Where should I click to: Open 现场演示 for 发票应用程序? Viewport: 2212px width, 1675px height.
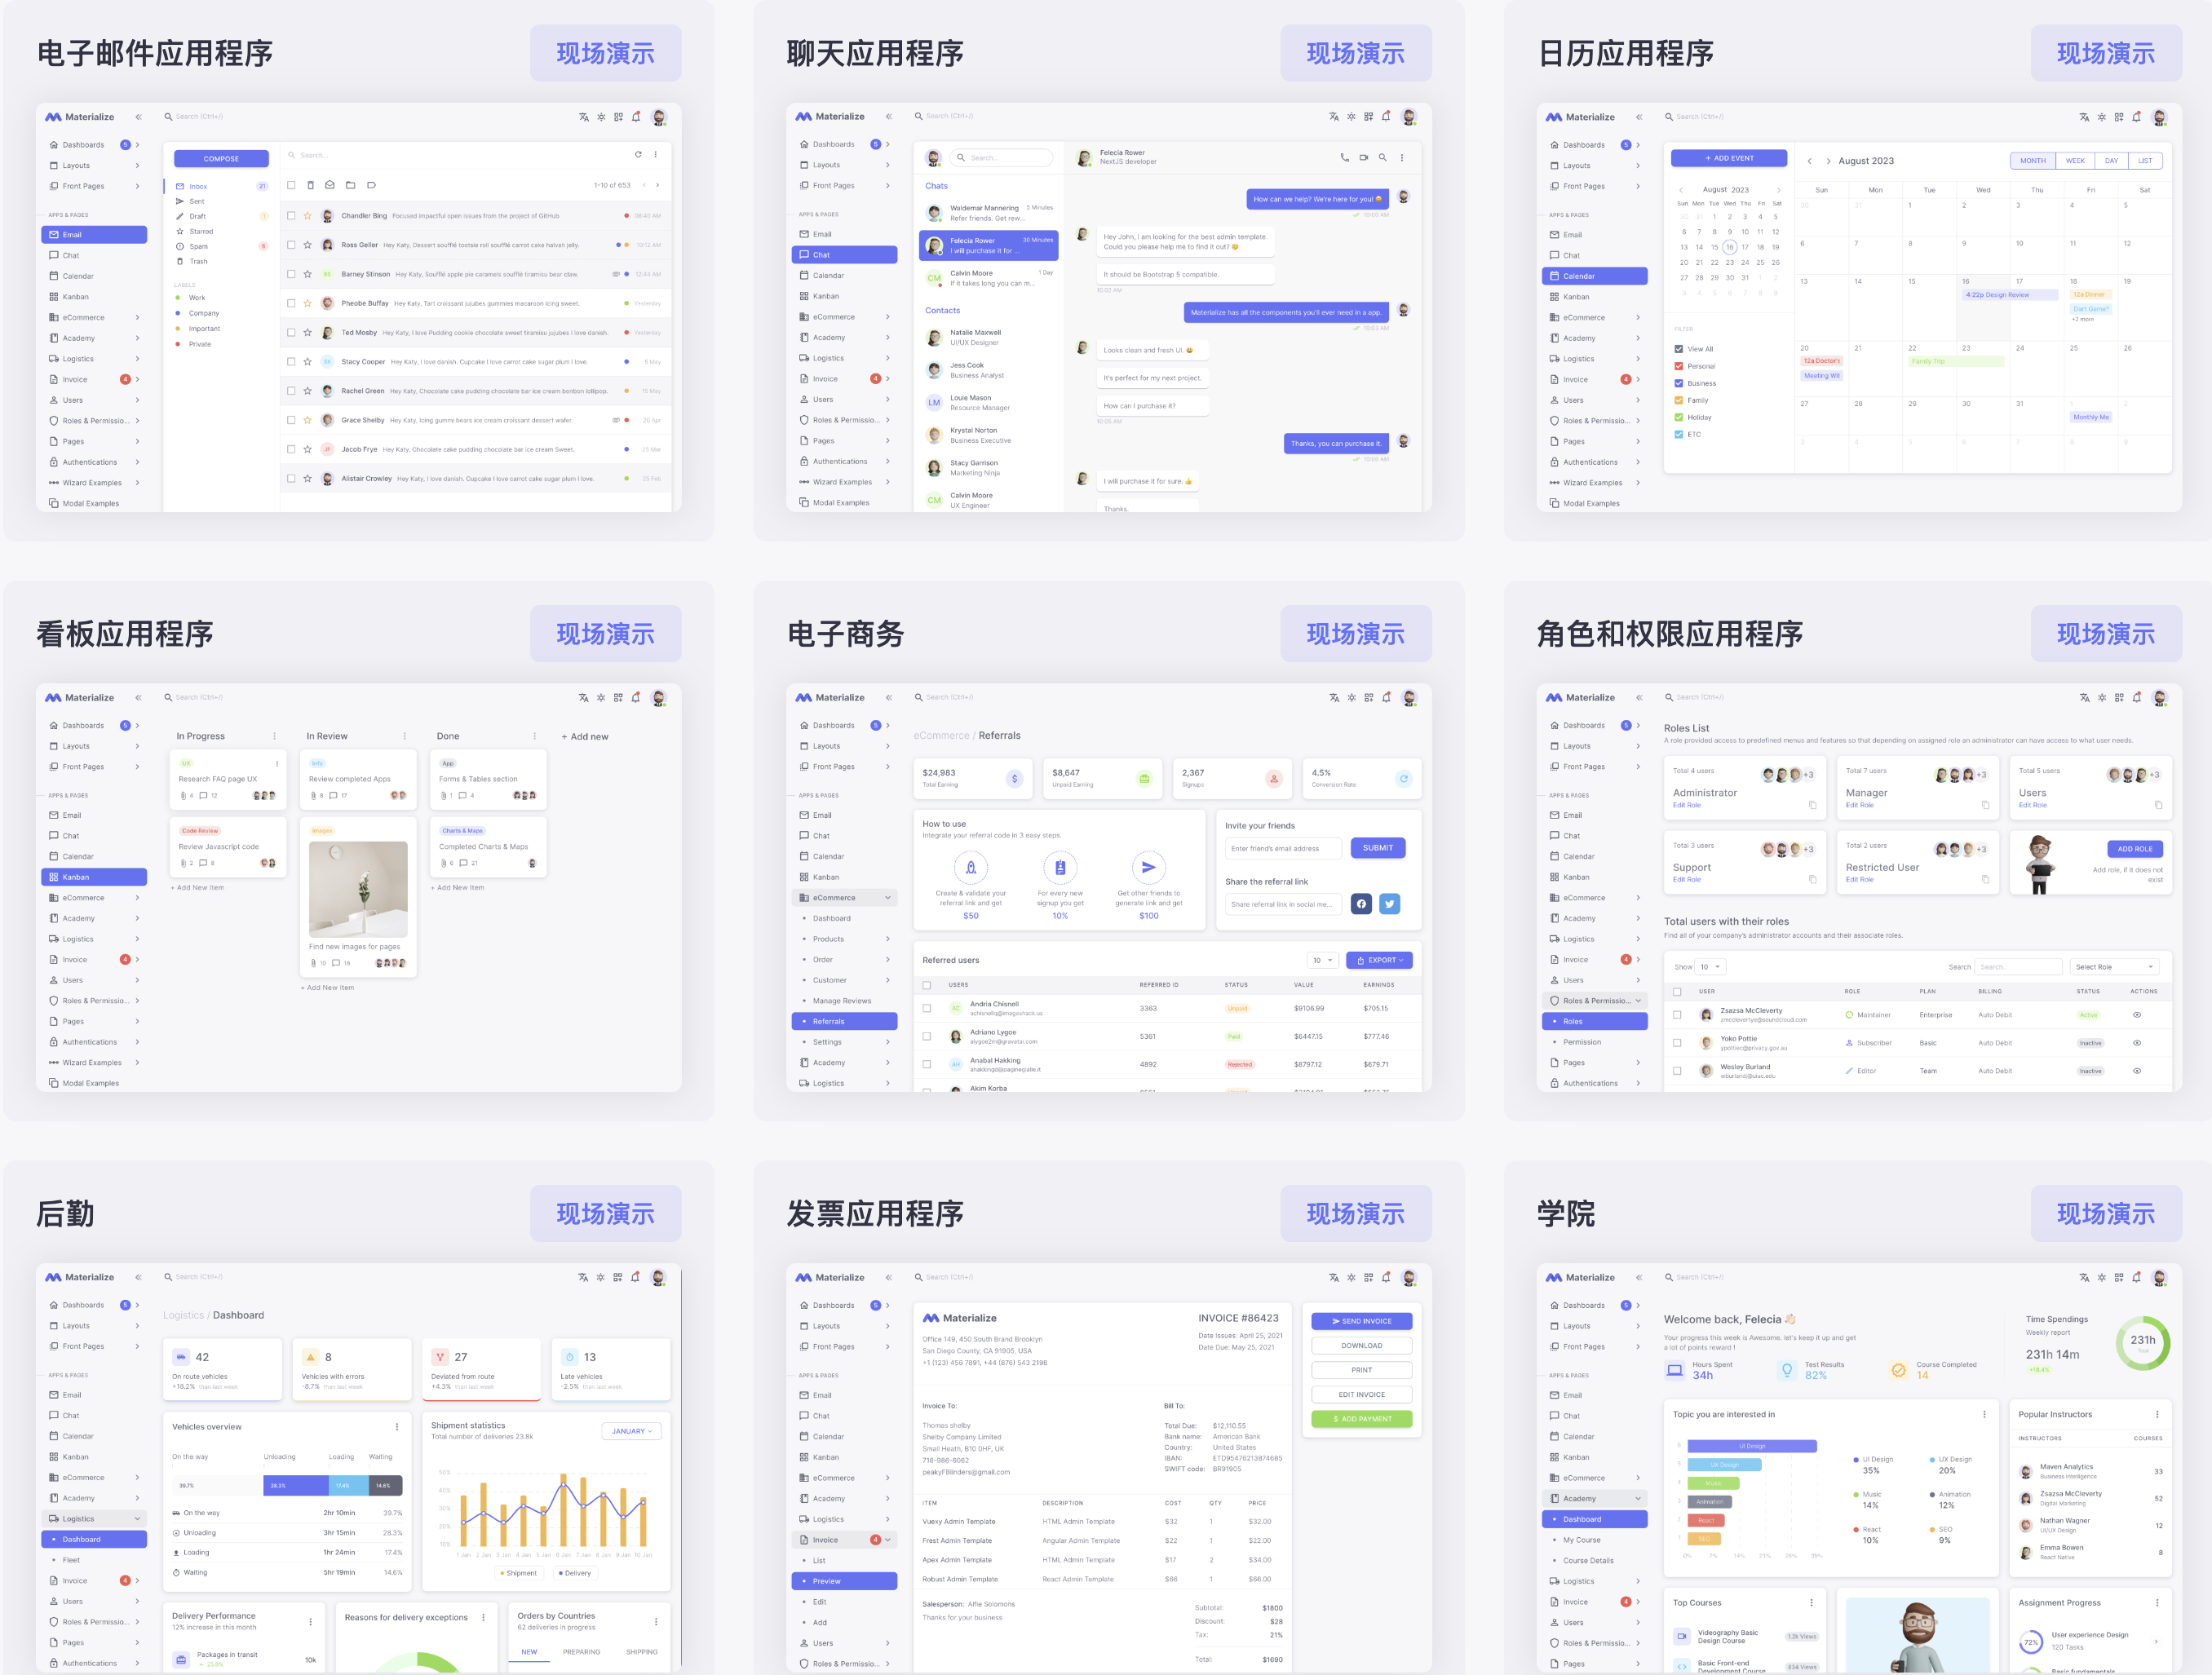click(x=1355, y=1213)
